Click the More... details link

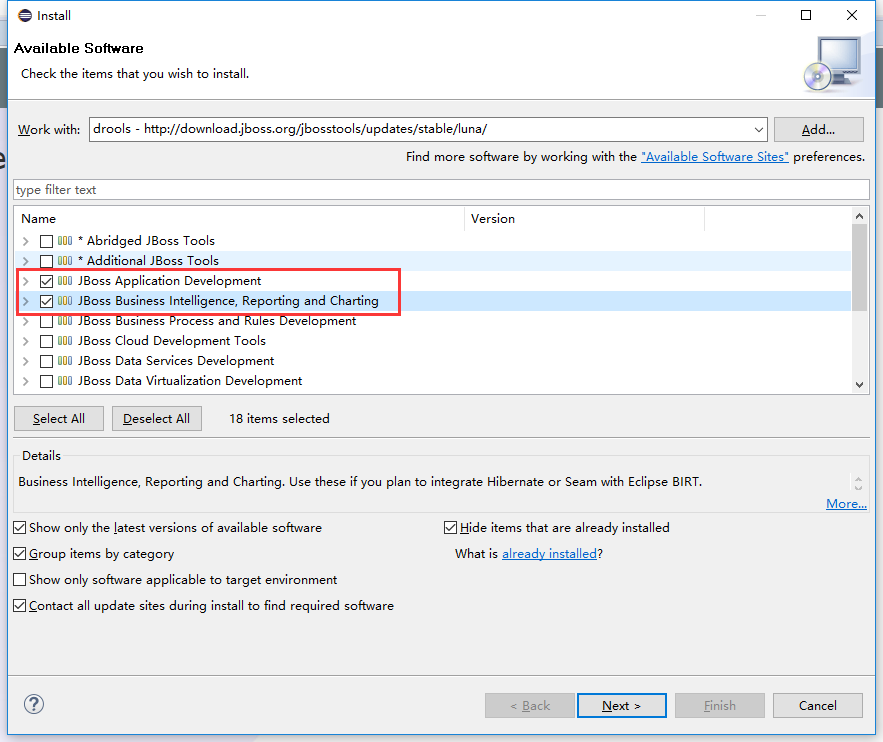[846, 503]
